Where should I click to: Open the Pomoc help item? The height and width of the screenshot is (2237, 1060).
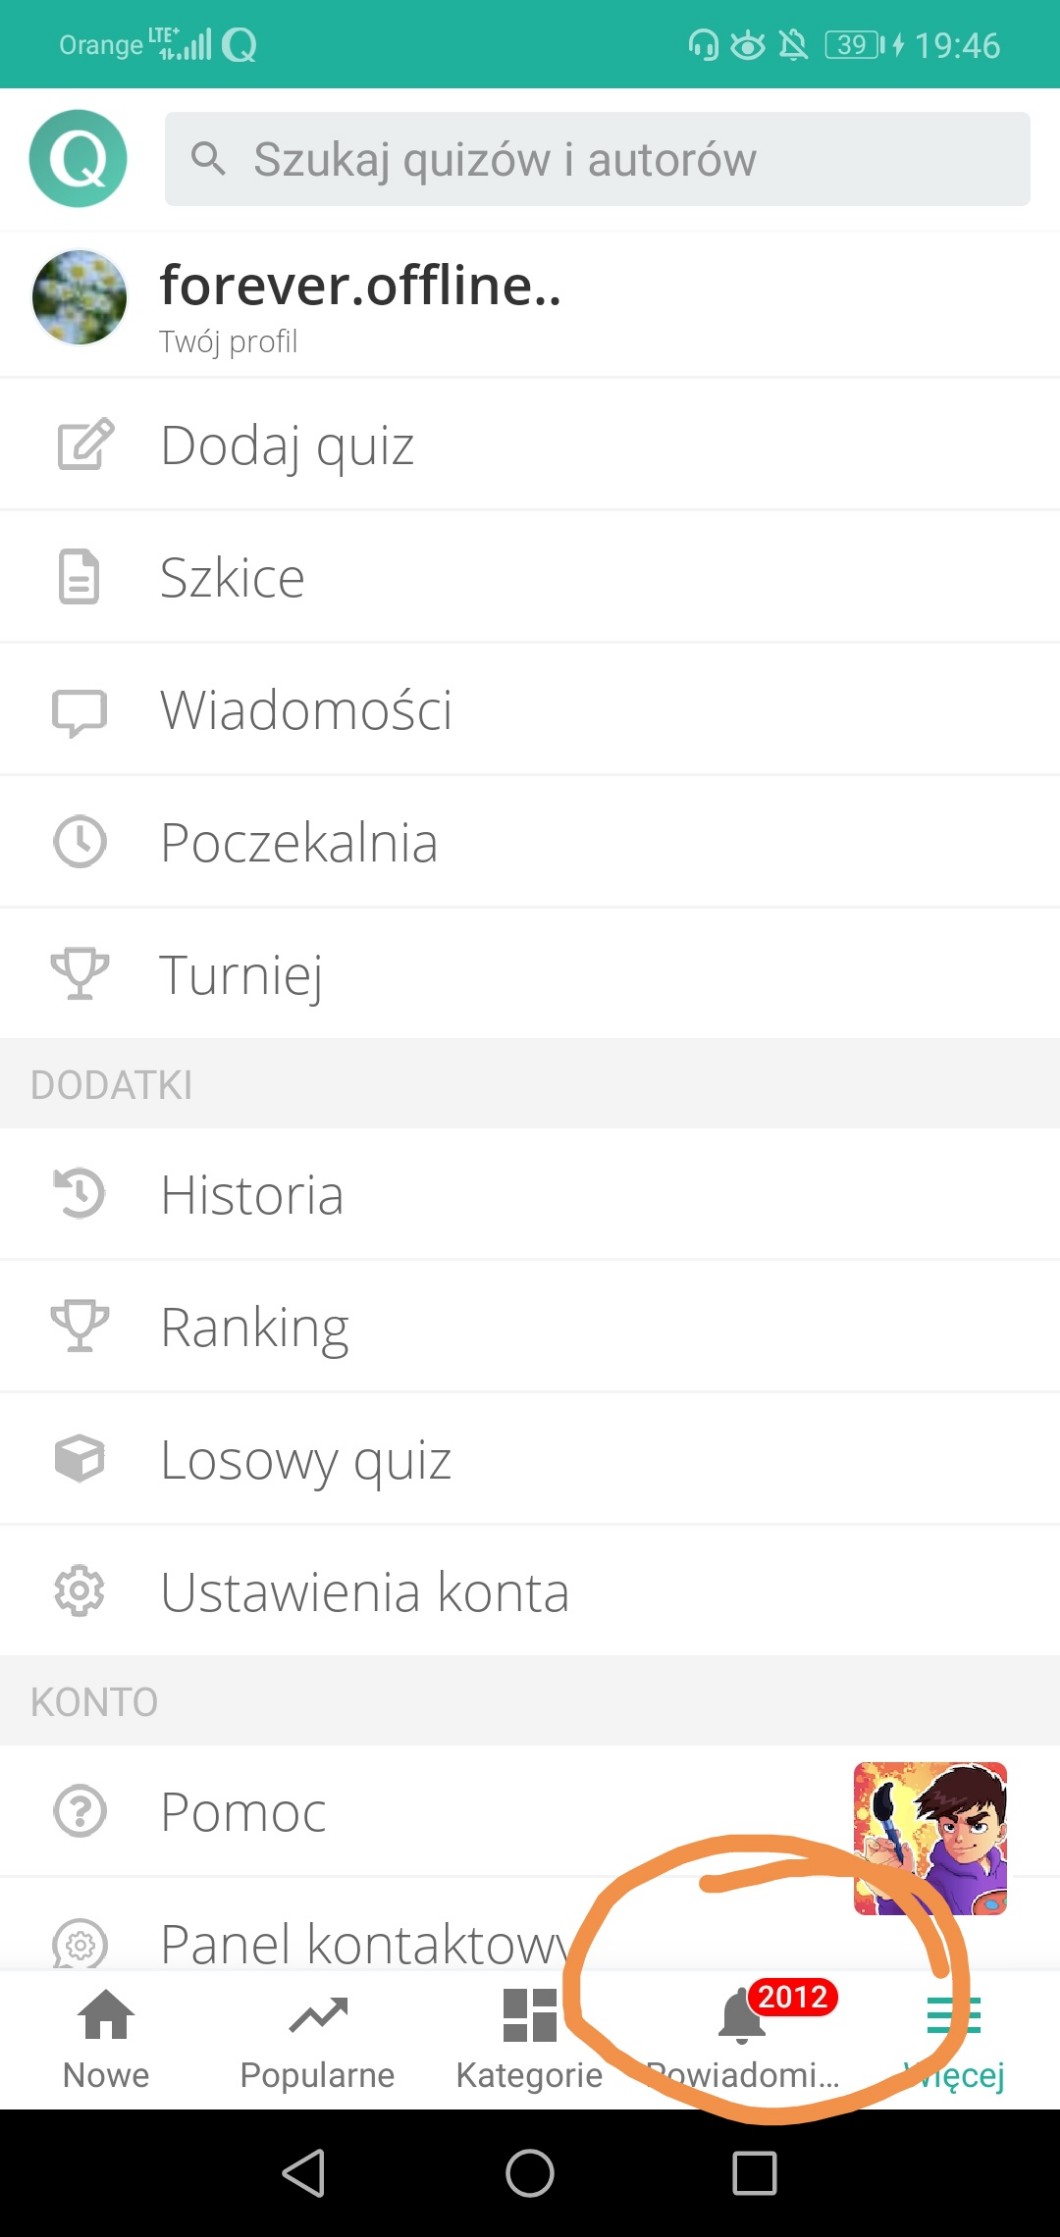pyautogui.click(x=243, y=1811)
